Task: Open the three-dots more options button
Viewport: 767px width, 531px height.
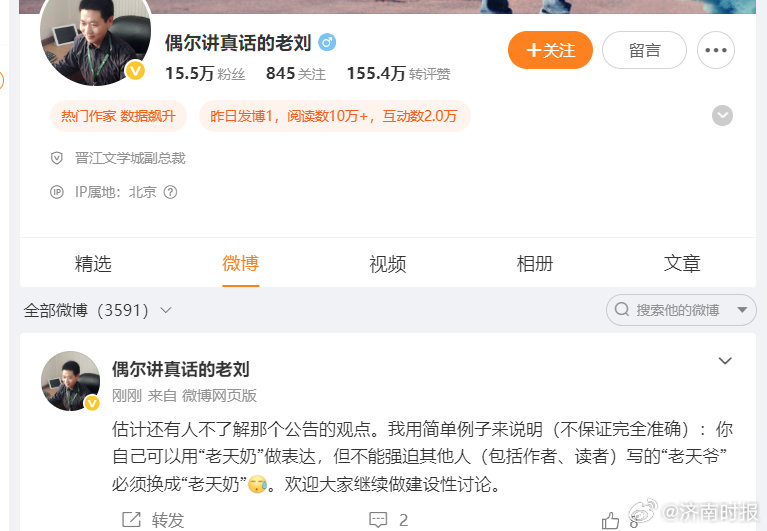Action: (x=716, y=50)
